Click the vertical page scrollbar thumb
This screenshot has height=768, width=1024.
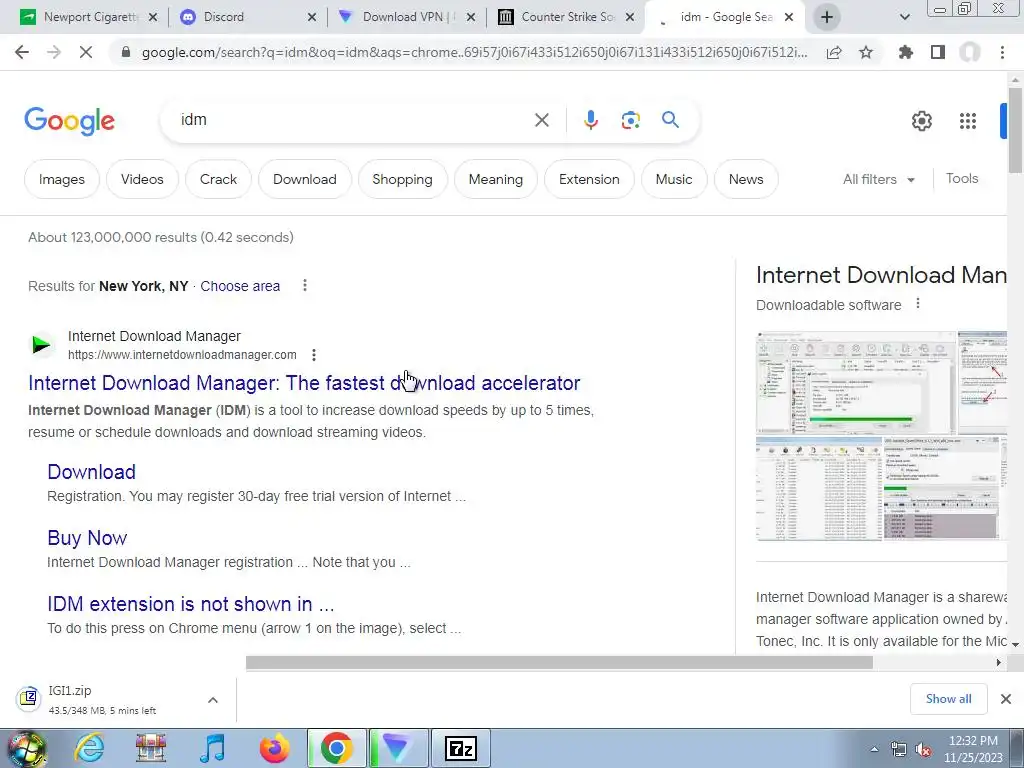tap(1015, 131)
